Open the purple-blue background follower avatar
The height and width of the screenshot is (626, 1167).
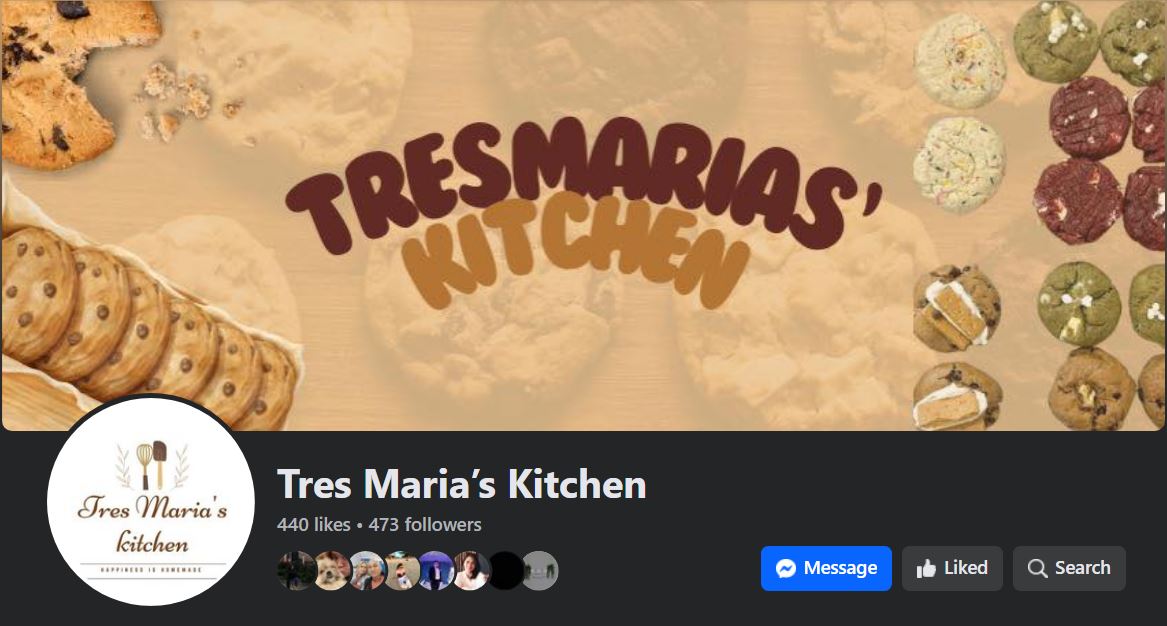[x=436, y=571]
